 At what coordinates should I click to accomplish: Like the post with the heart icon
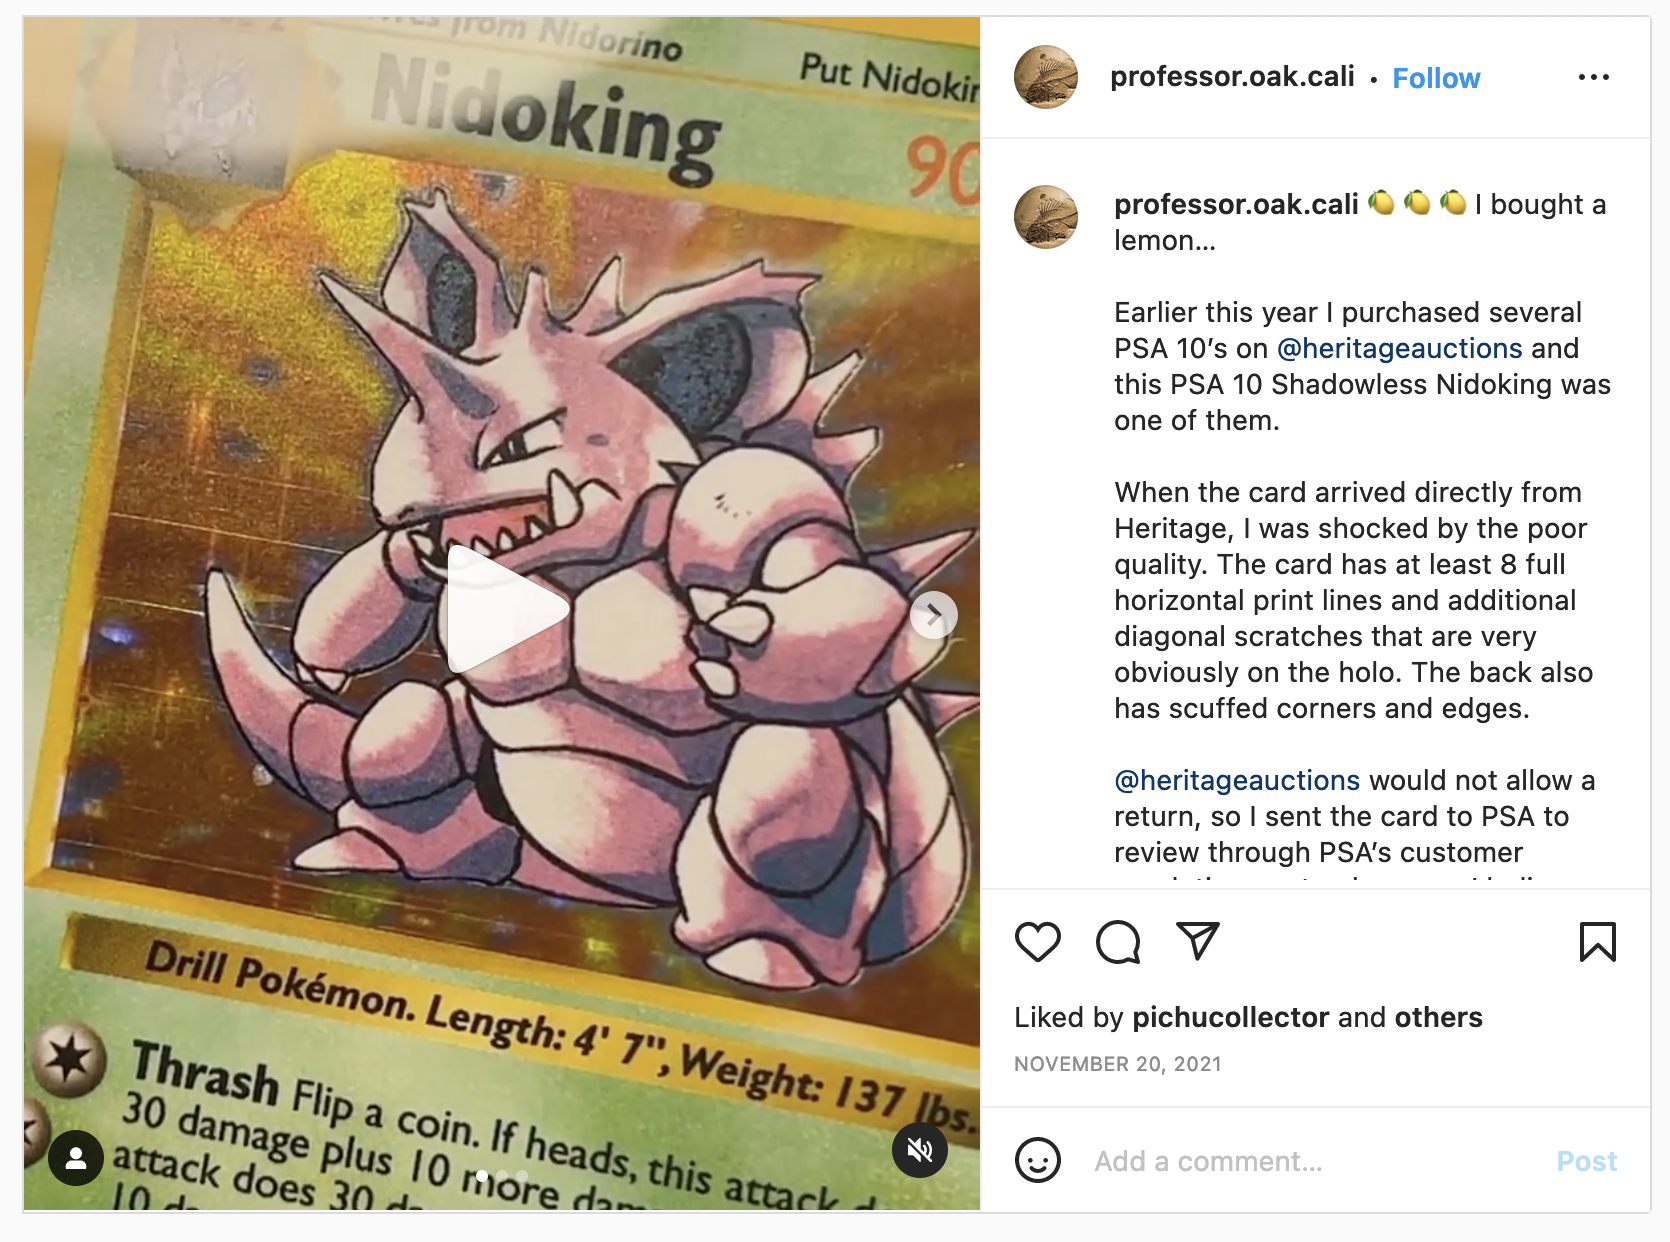tap(1037, 942)
